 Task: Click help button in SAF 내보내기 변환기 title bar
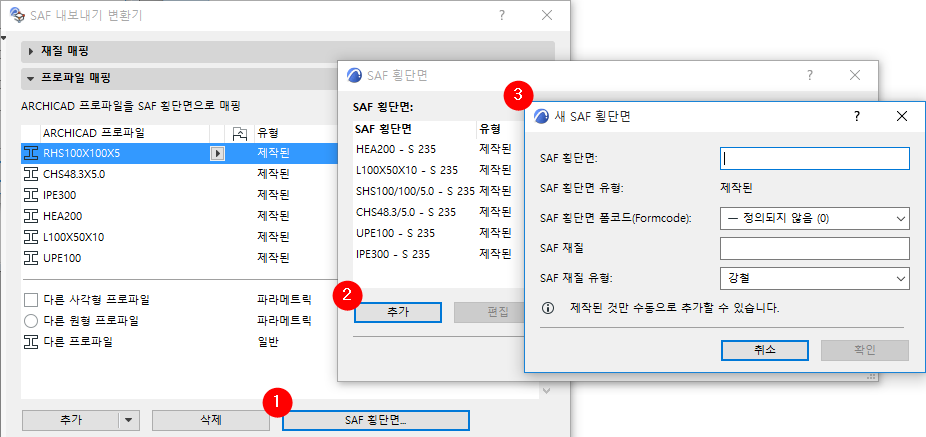[x=502, y=15]
